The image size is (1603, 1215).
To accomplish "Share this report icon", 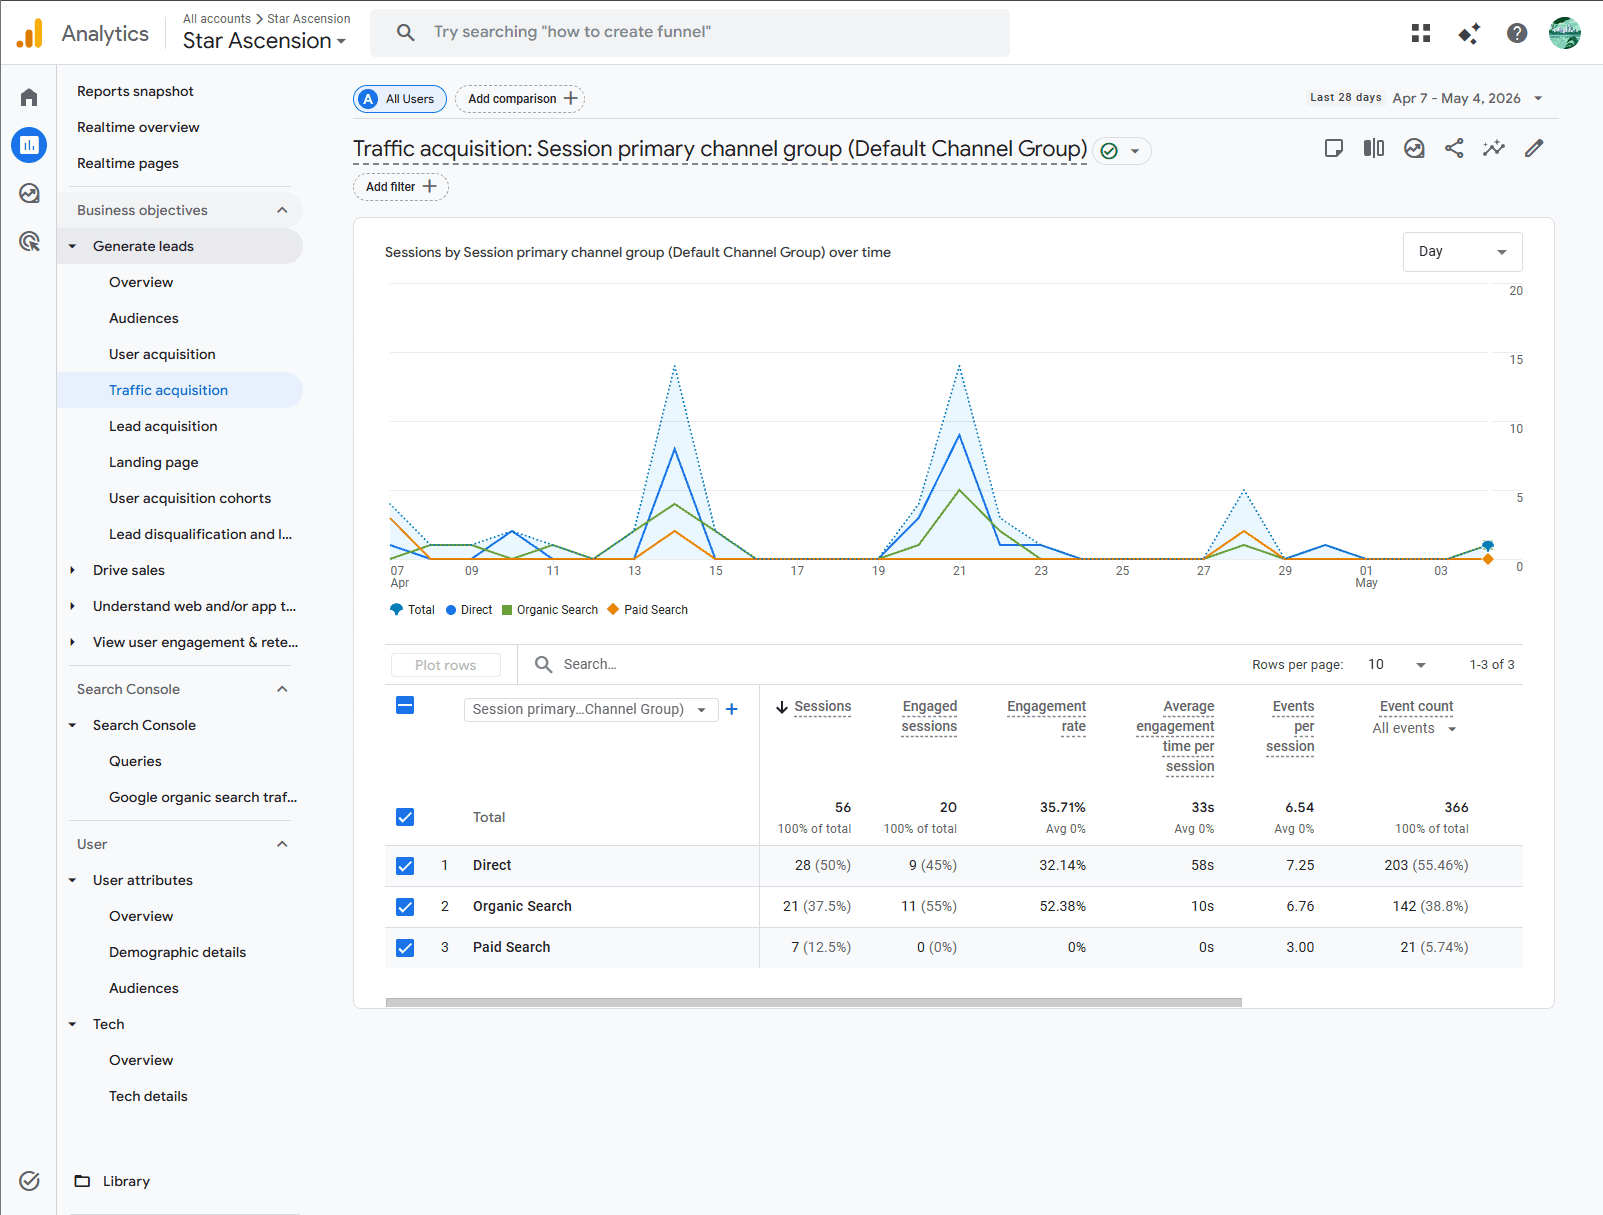I will [1454, 148].
